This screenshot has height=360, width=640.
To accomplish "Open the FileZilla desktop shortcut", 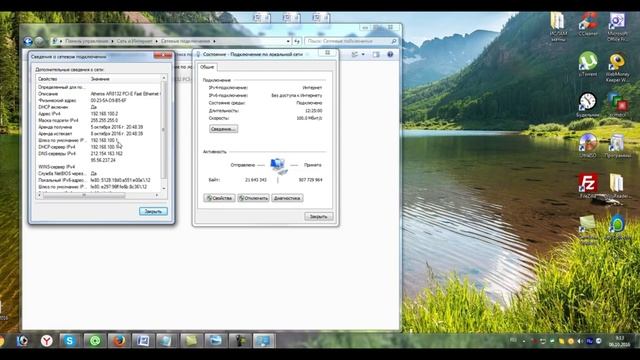I will coord(588,184).
